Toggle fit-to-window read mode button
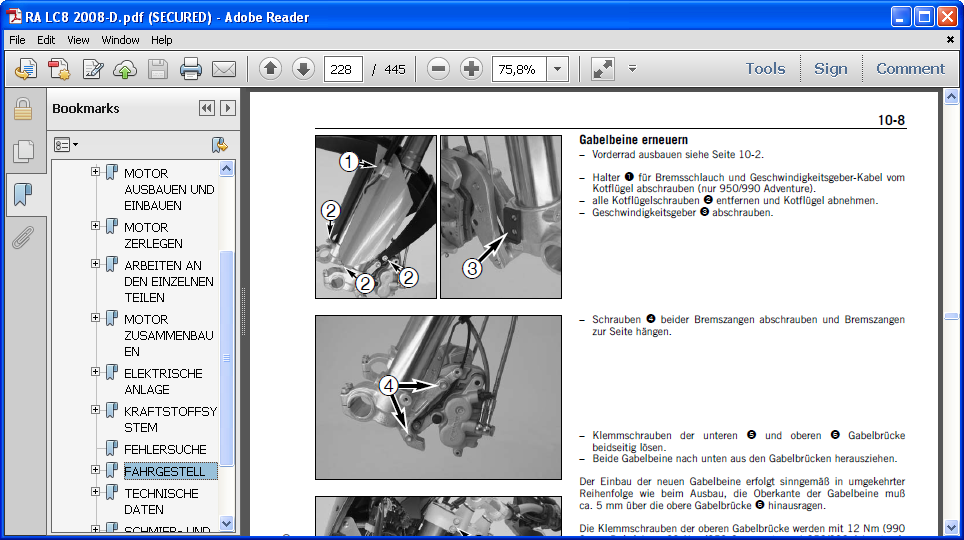964x540 pixels. point(603,69)
